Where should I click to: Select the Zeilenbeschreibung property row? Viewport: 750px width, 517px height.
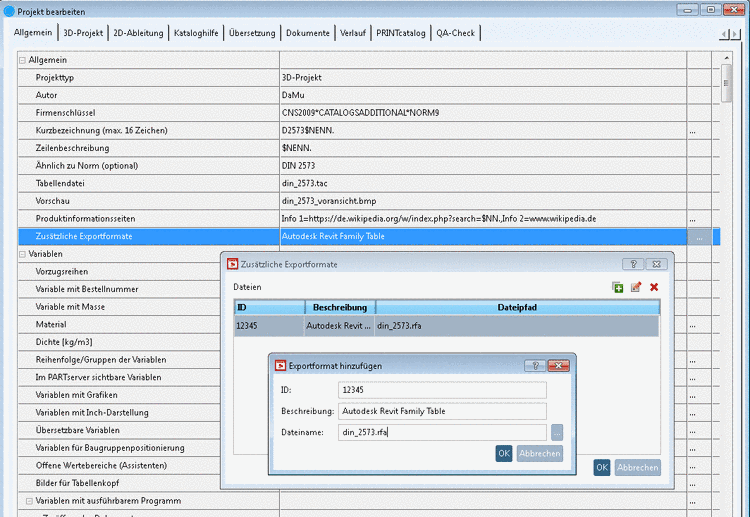click(369, 148)
